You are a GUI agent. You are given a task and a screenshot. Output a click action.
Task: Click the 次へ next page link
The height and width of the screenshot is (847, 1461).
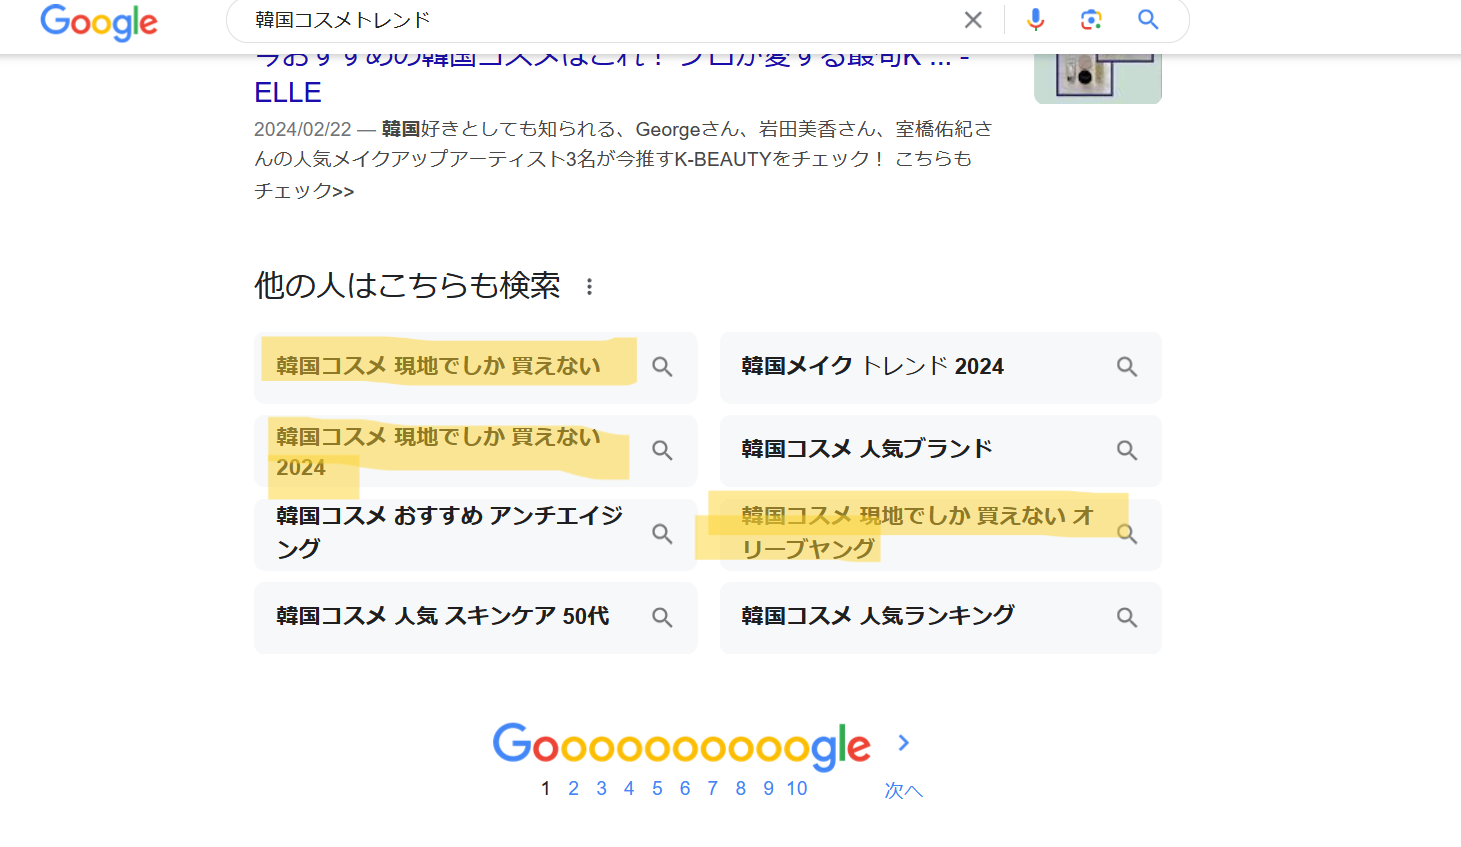tap(904, 790)
